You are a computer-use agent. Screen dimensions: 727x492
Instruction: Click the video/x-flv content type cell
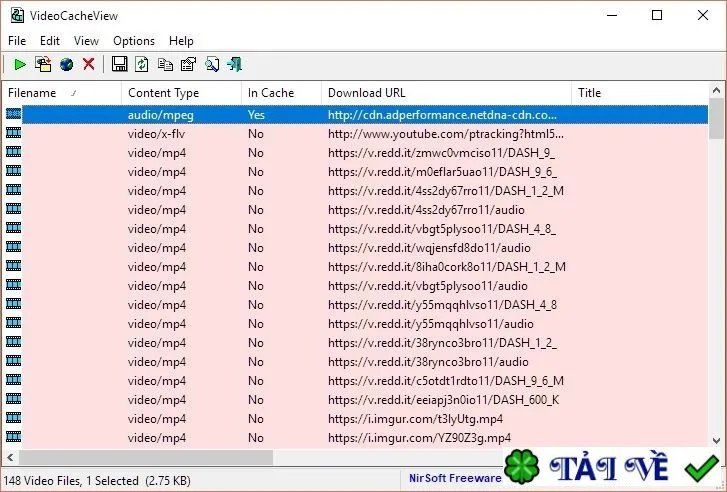coord(156,134)
